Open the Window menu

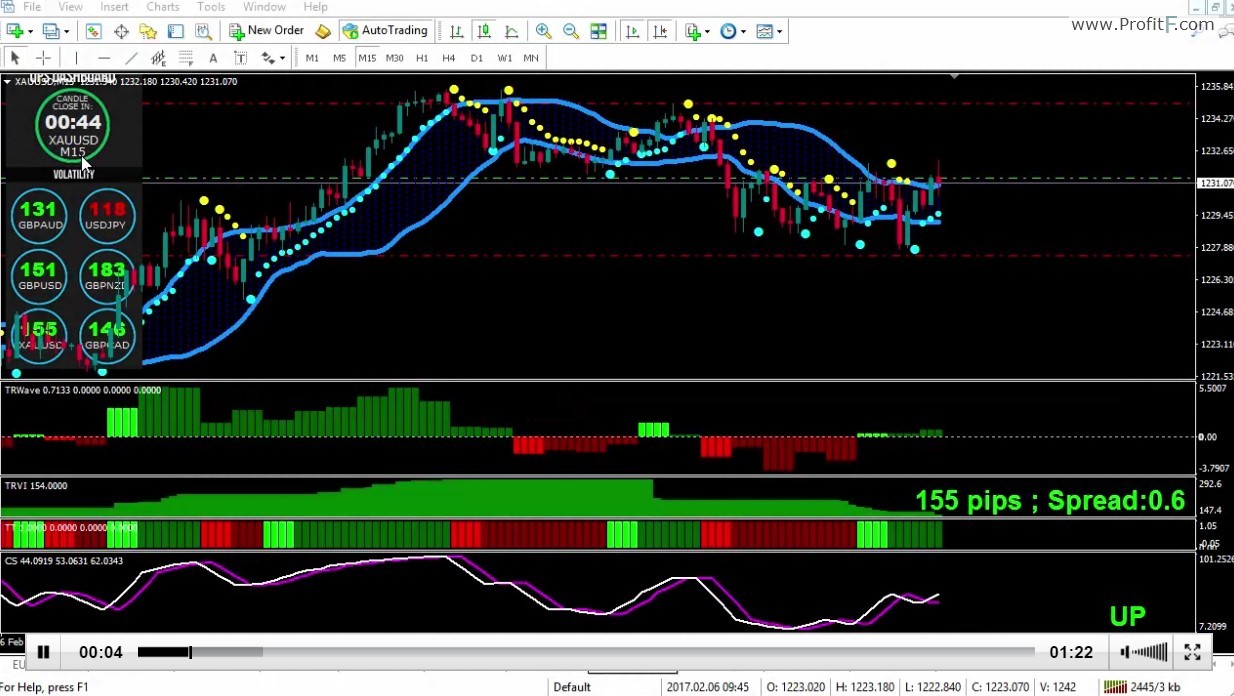[264, 7]
